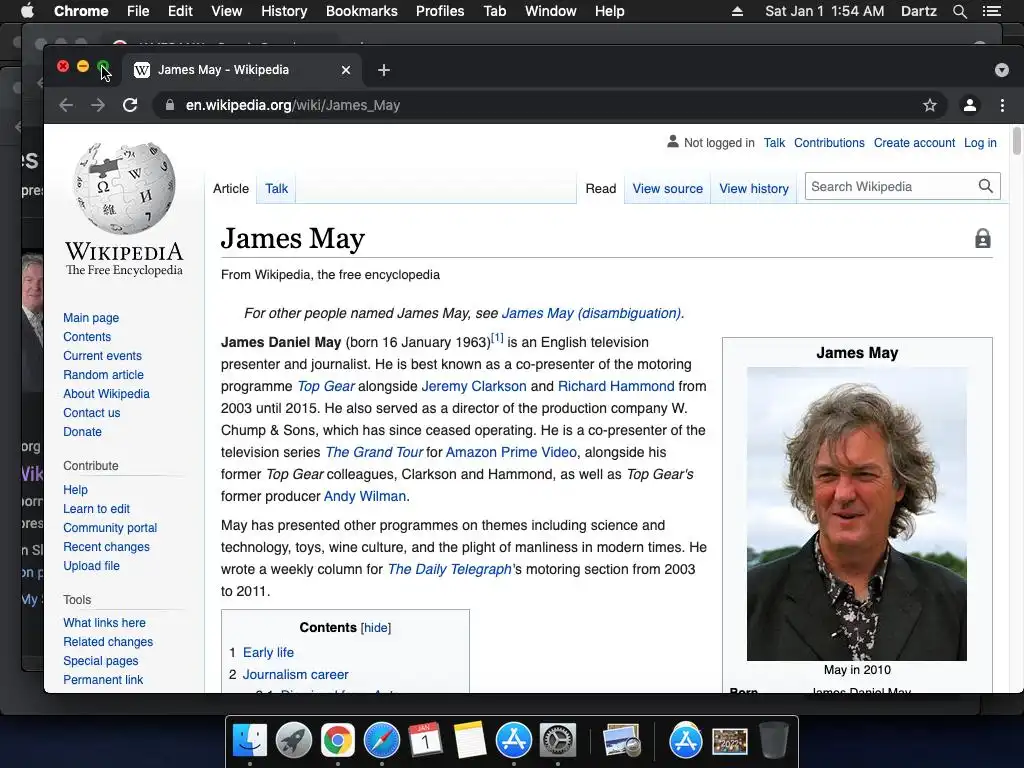This screenshot has height=768, width=1024.
Task: Open Calendar from the Dock
Action: (425, 741)
